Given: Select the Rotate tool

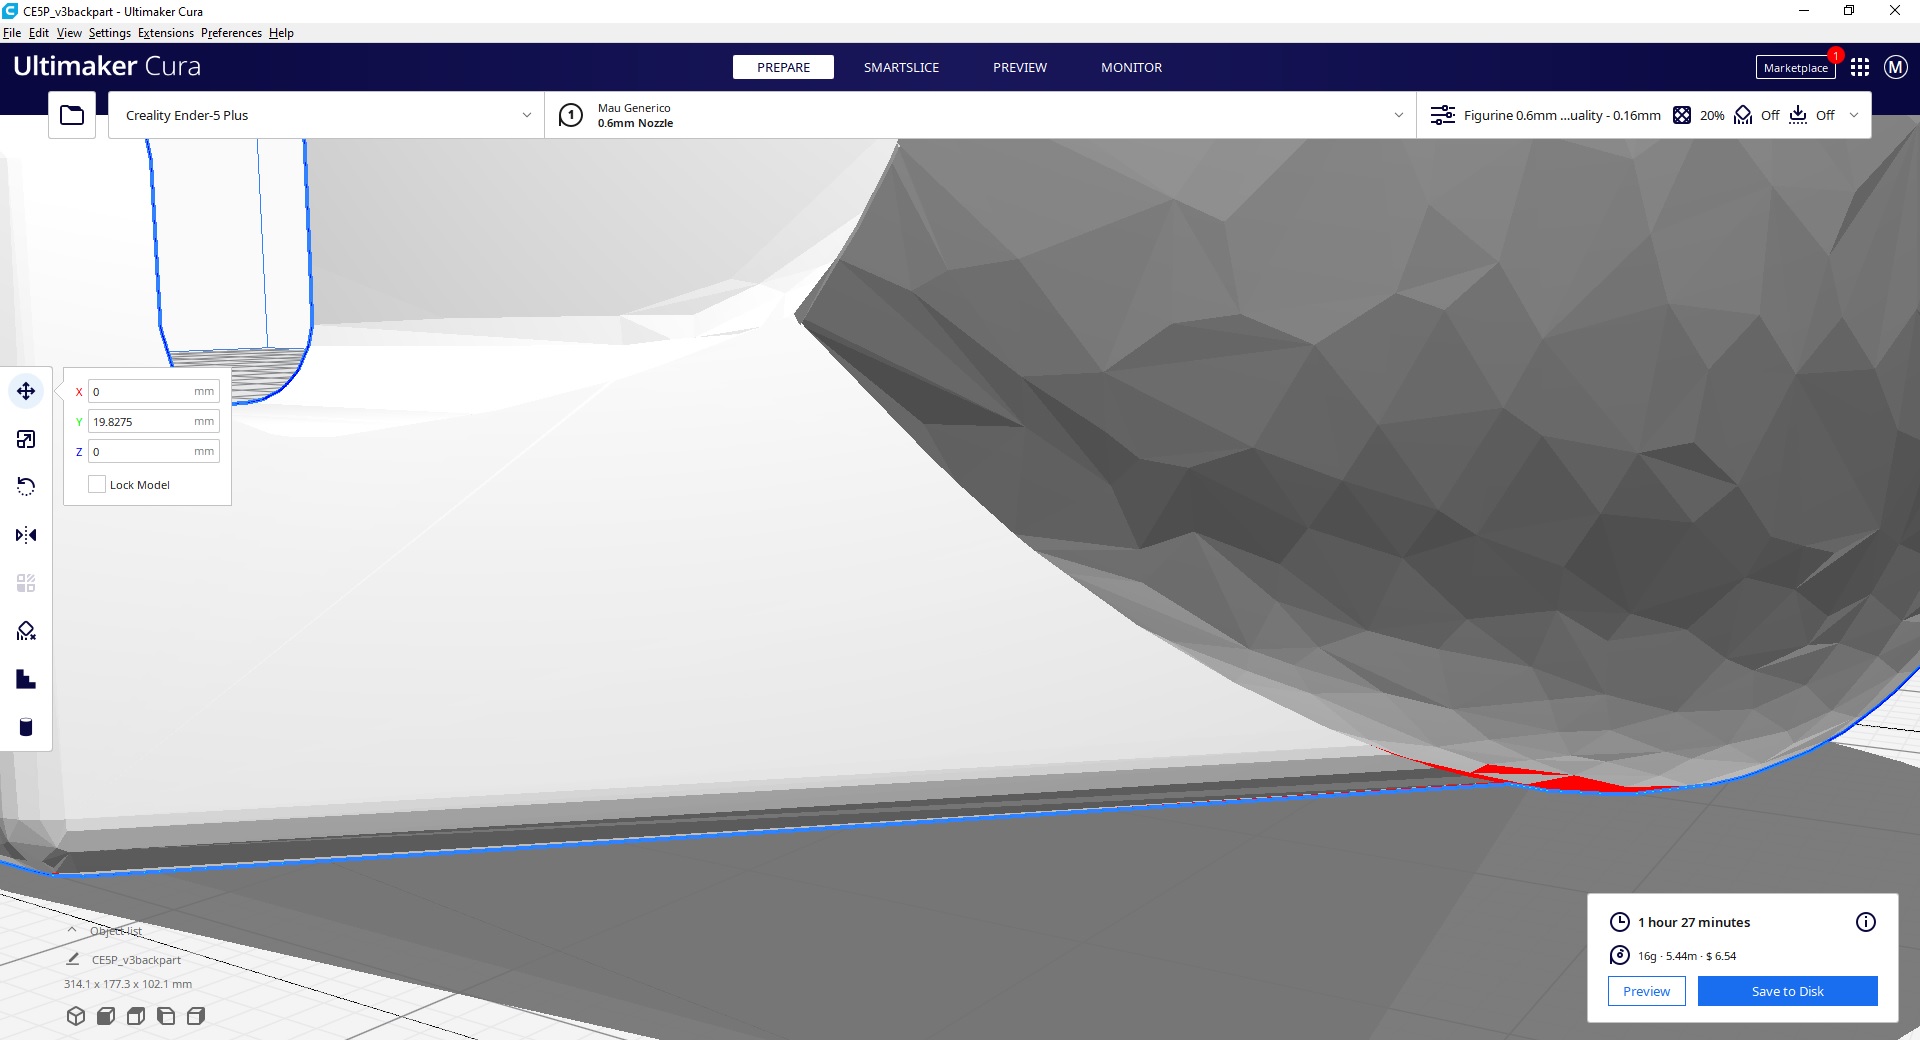Looking at the screenshot, I should pos(26,485).
